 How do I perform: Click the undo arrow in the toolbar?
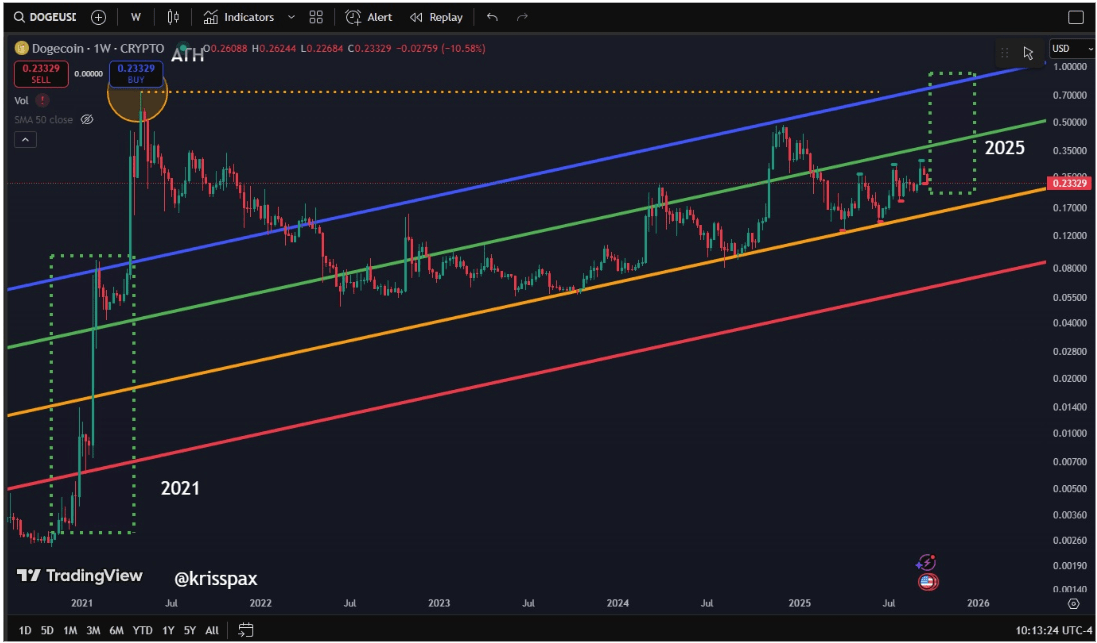click(491, 17)
